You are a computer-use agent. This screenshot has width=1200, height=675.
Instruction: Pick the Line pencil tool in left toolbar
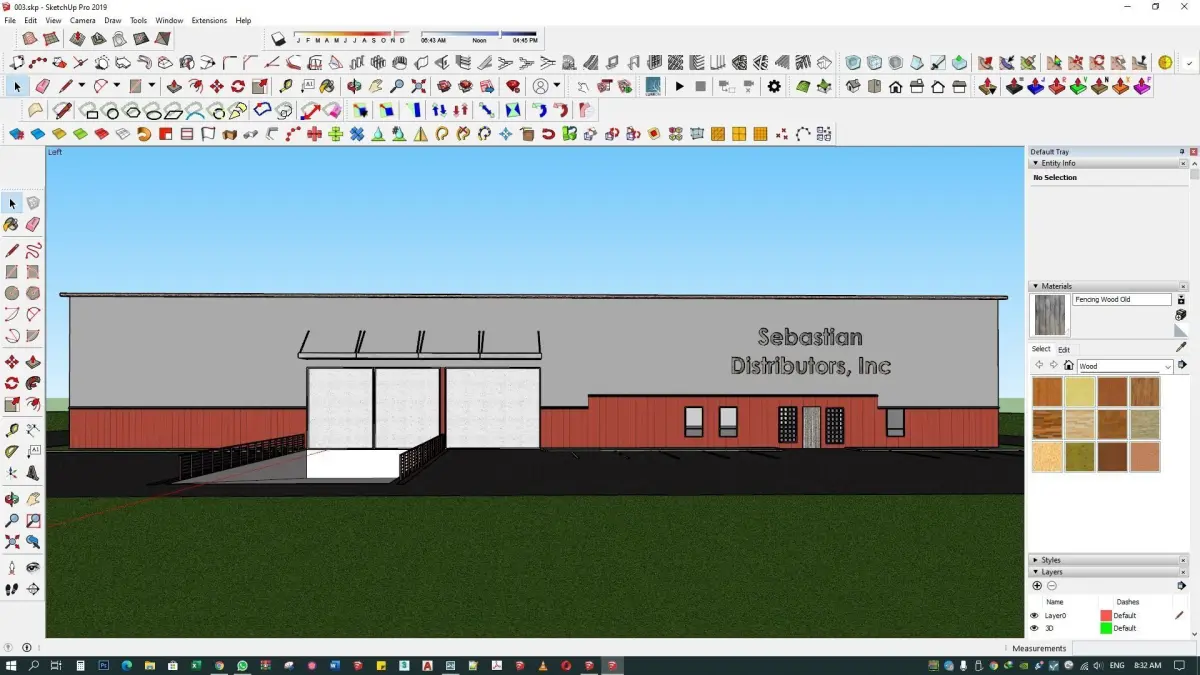[x=12, y=250]
